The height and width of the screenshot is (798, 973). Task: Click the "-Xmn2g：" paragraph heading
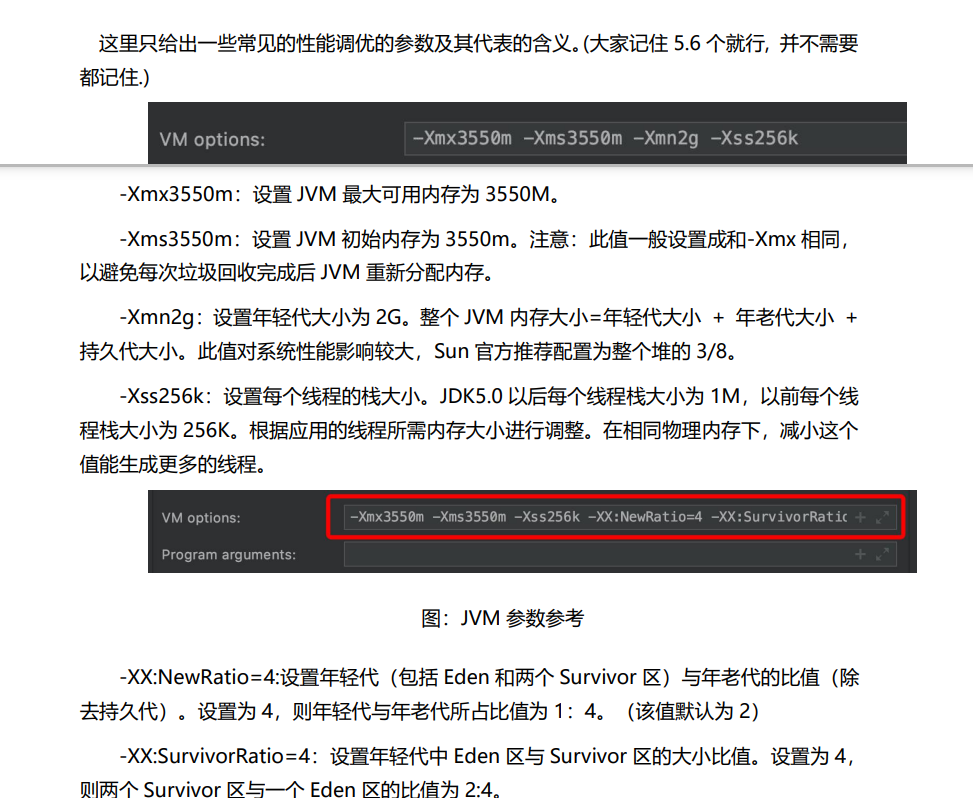pyautogui.click(x=163, y=318)
